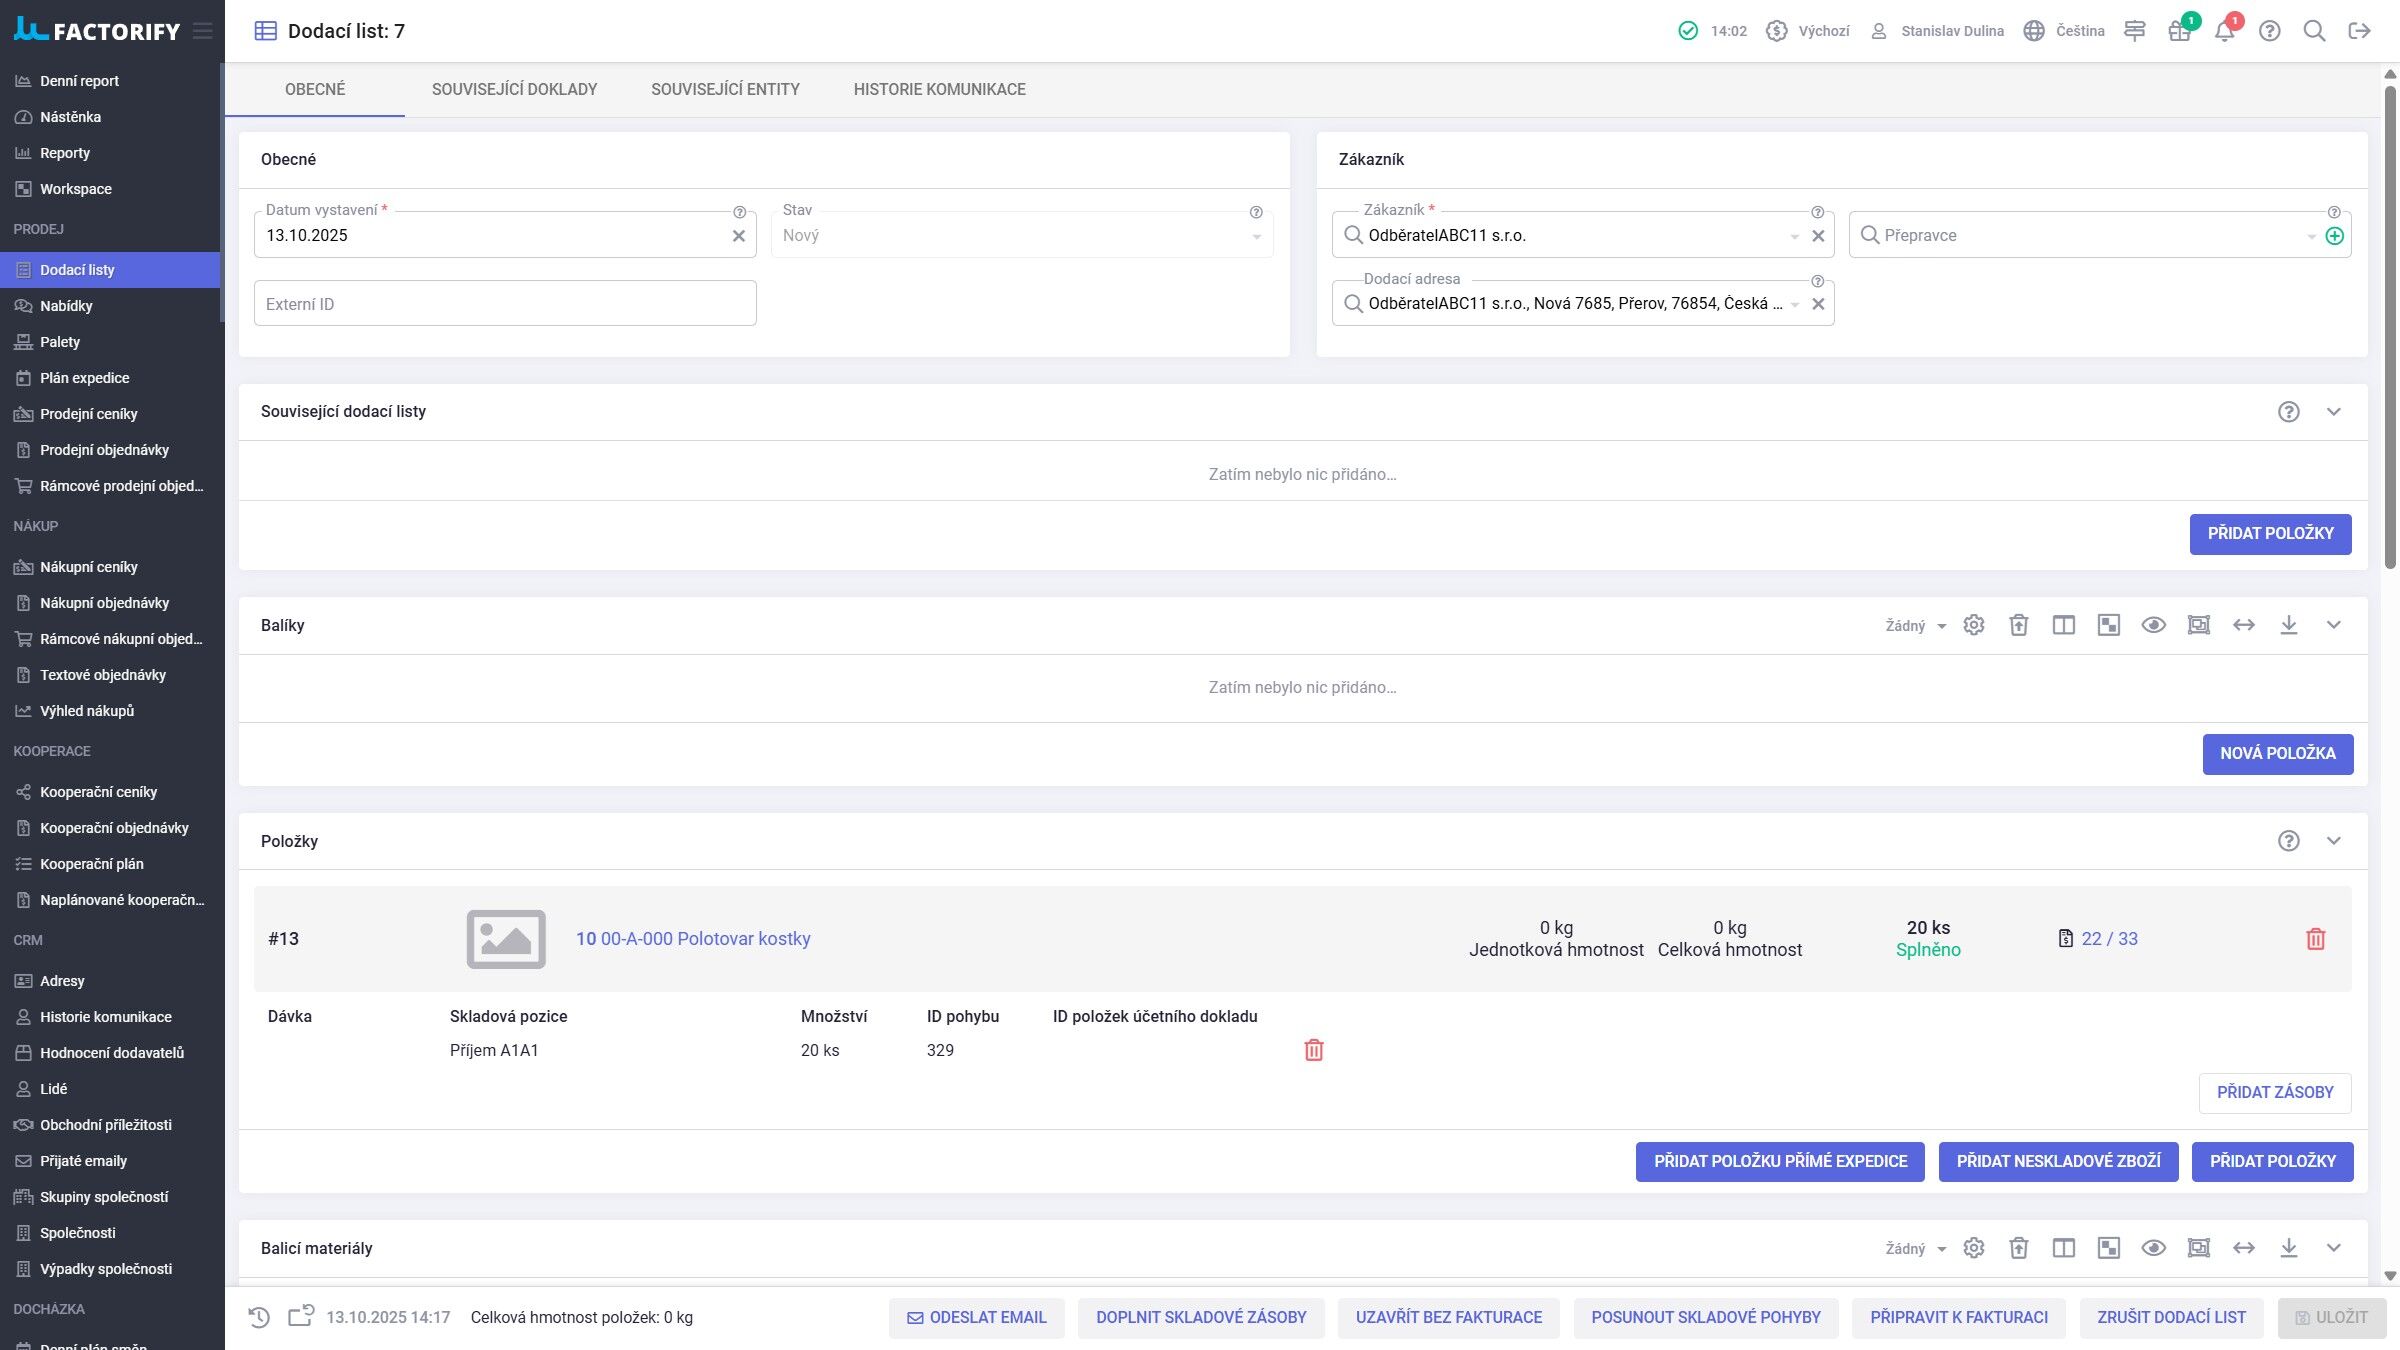The image size is (2400, 1350).
Task: Open the gift box icon in header
Action: (2179, 31)
